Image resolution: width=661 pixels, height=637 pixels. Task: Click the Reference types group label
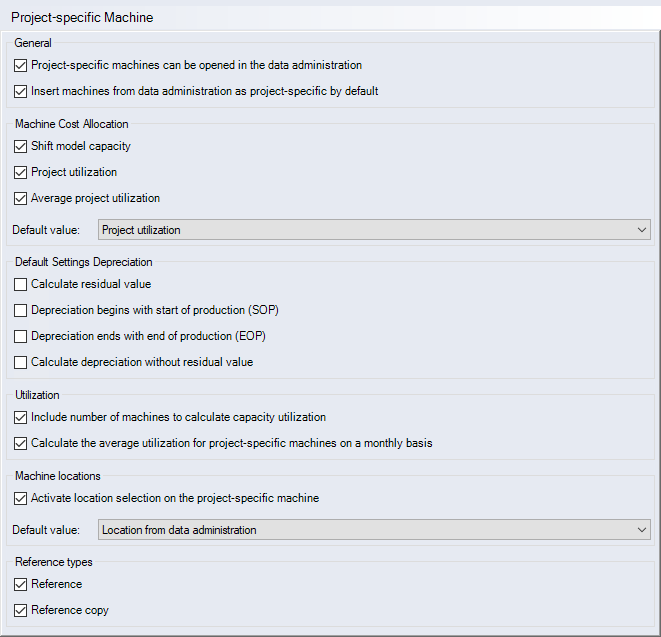coord(55,562)
